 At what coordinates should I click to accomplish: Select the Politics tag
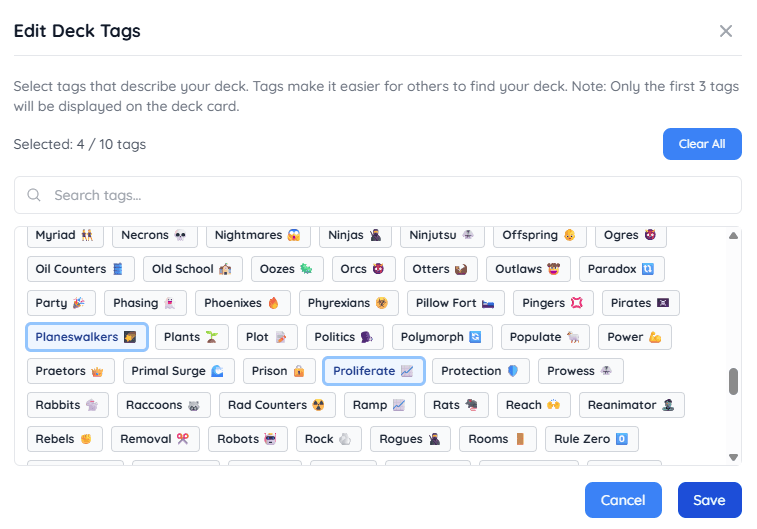pyautogui.click(x=345, y=337)
